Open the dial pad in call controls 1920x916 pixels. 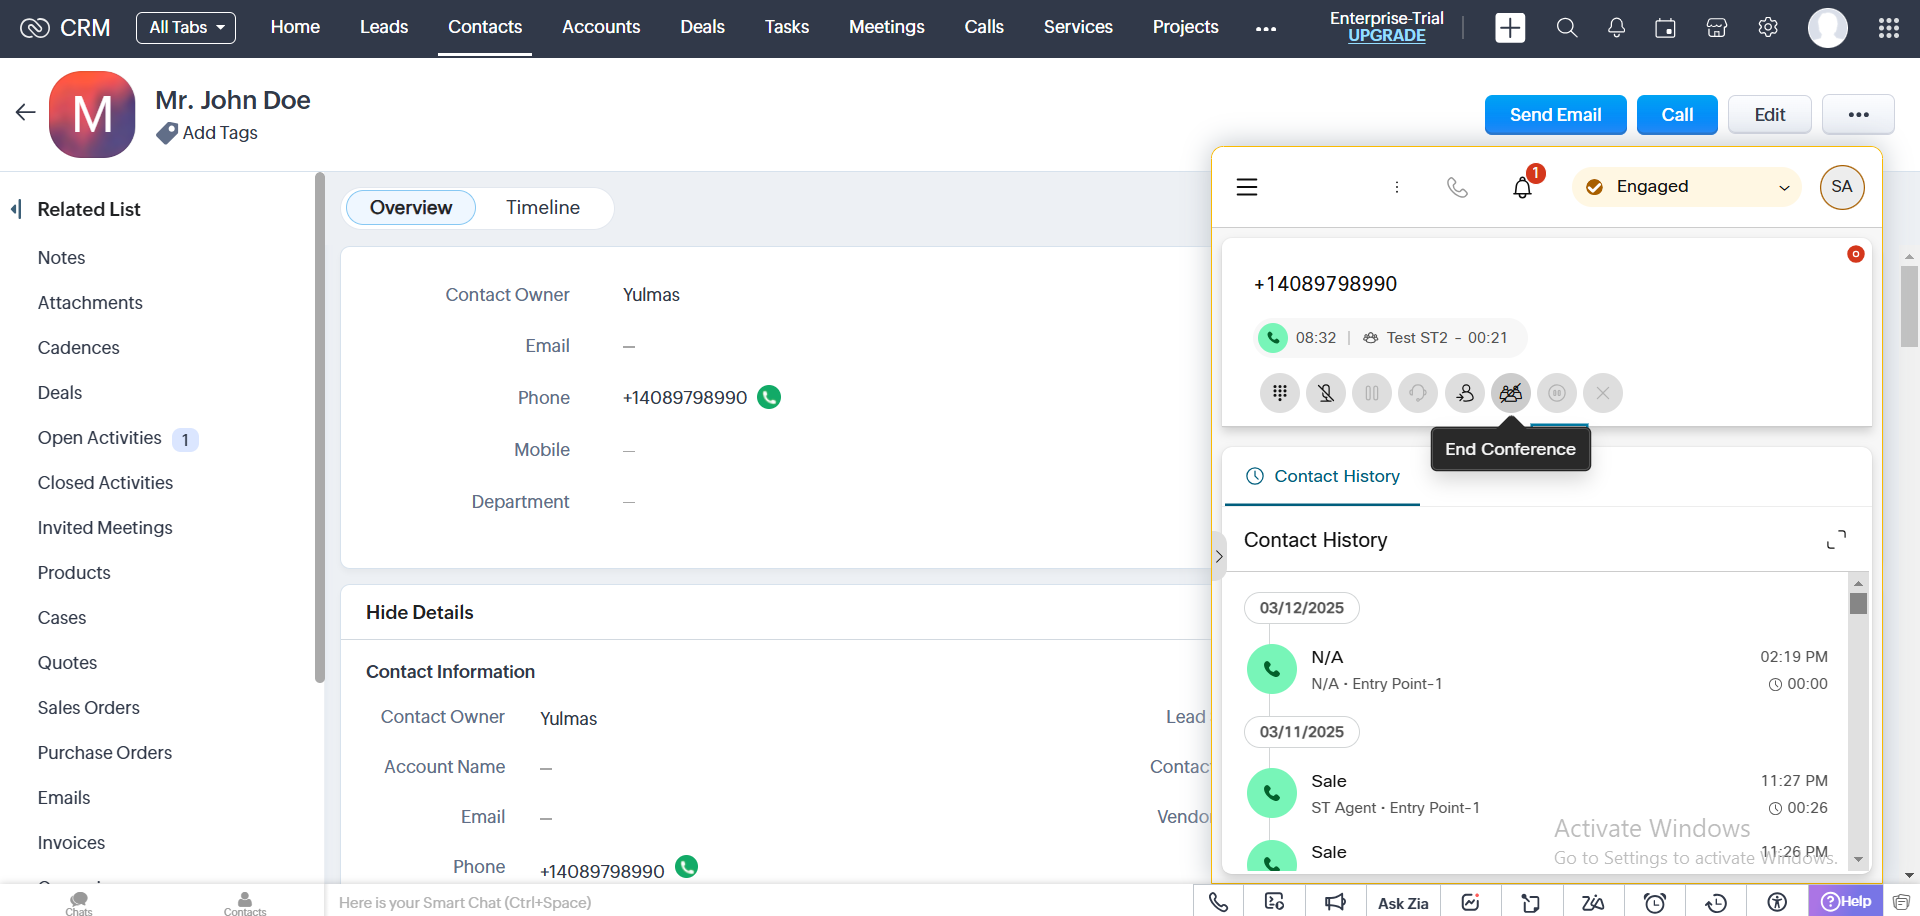tap(1279, 393)
